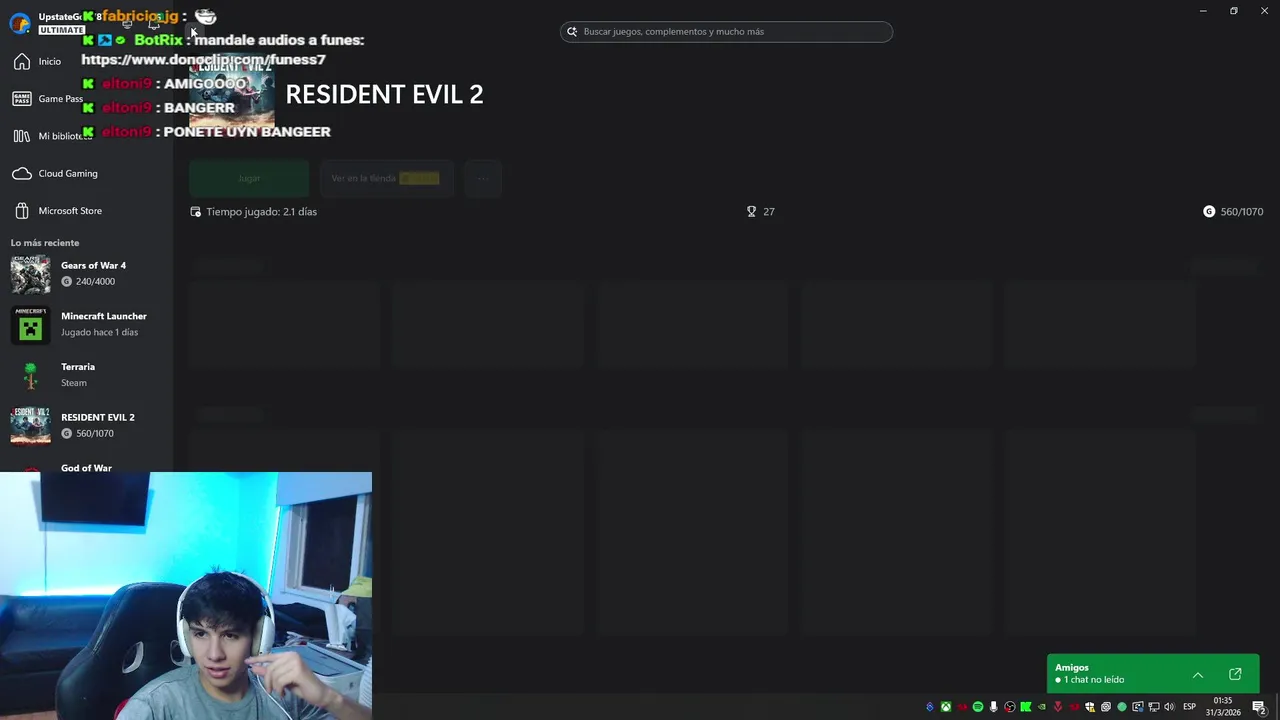Open the notification center icon
1280x720 pixels.
point(1259,708)
